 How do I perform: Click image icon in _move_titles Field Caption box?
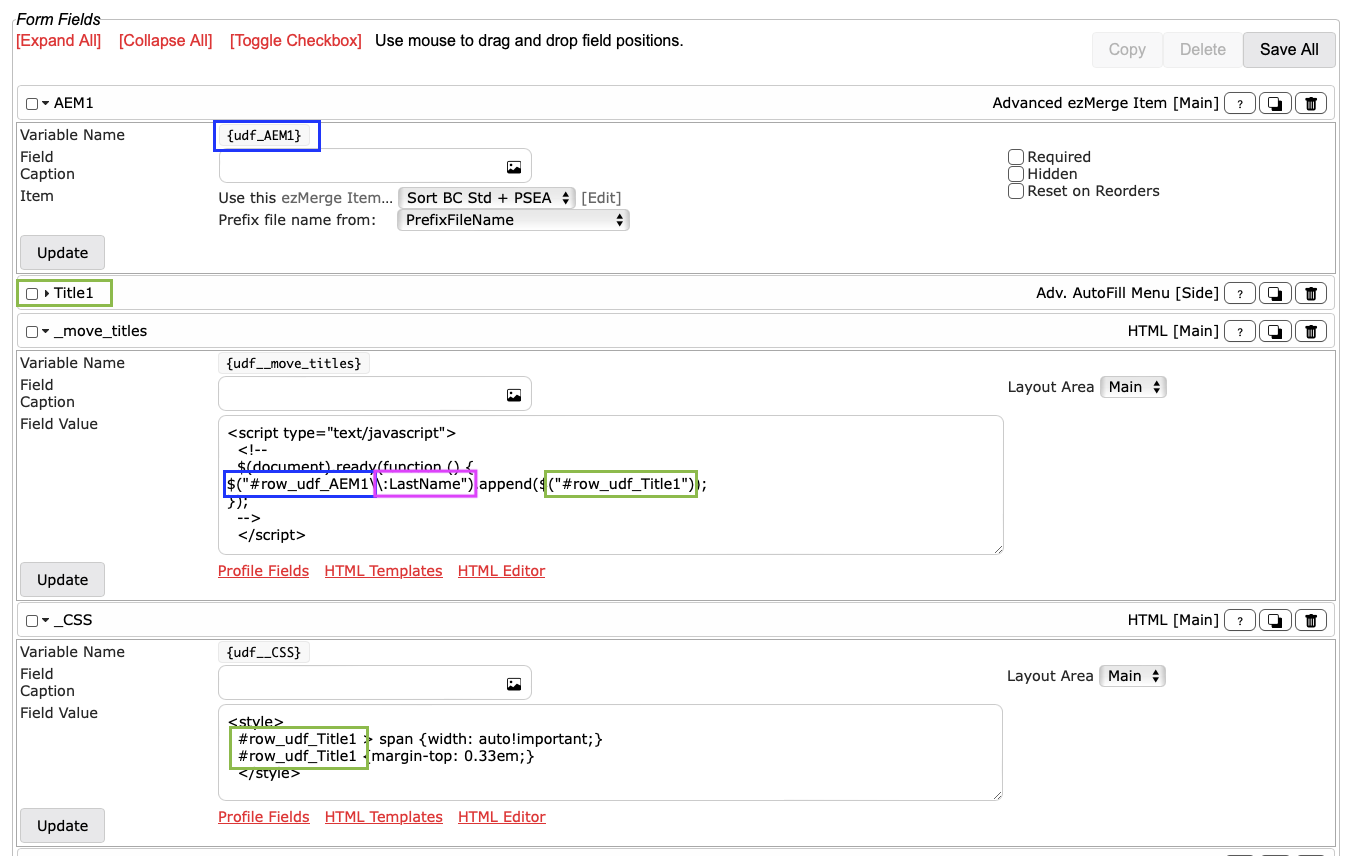514,395
